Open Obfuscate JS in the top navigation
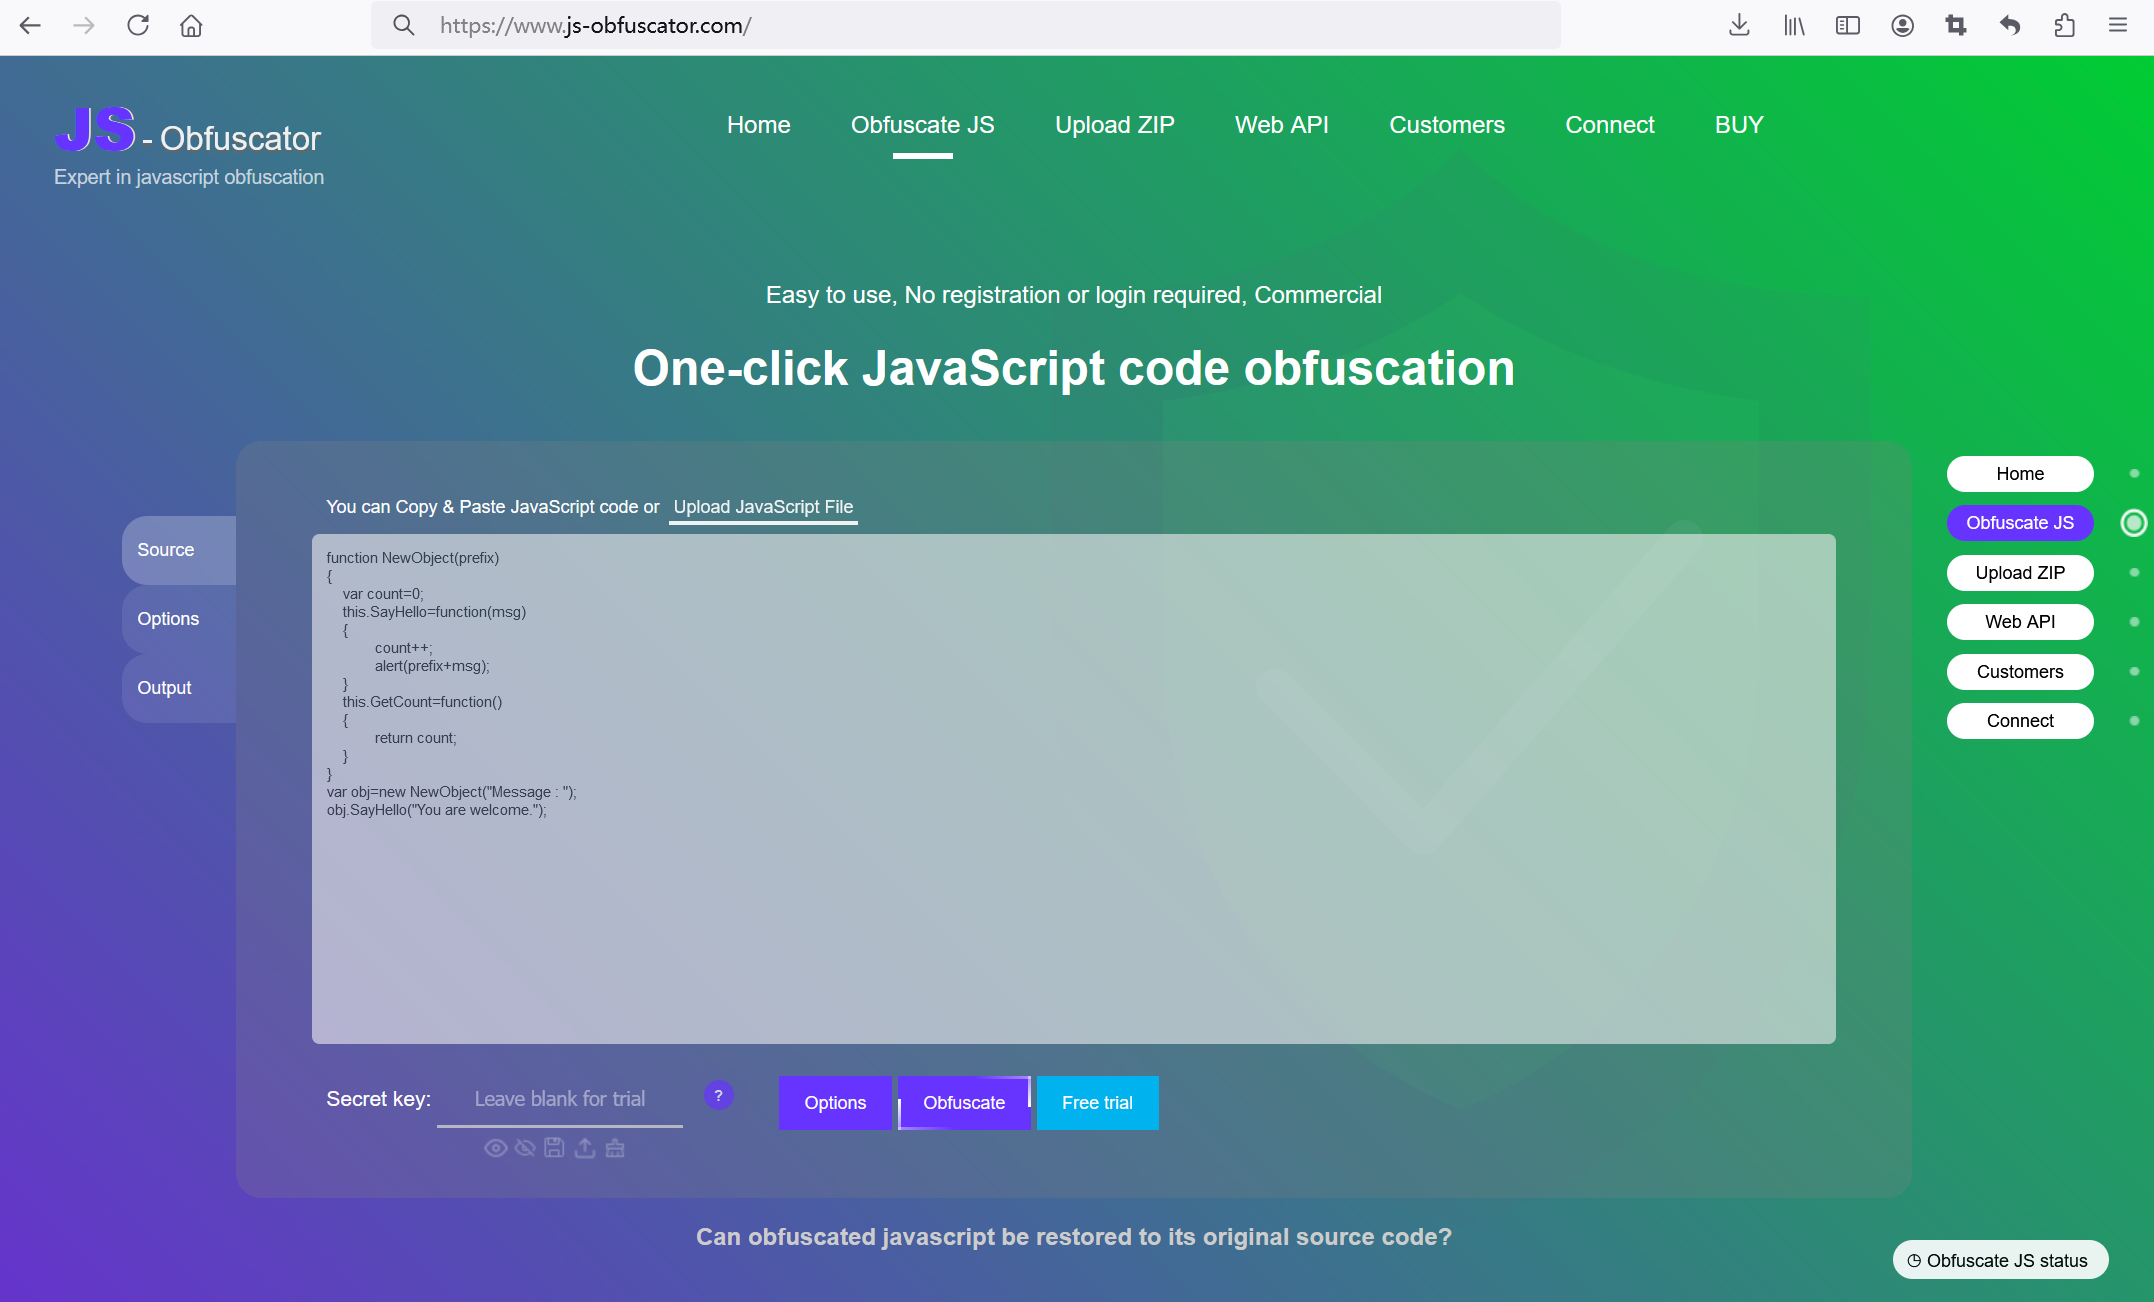The image size is (2154, 1302). (922, 125)
